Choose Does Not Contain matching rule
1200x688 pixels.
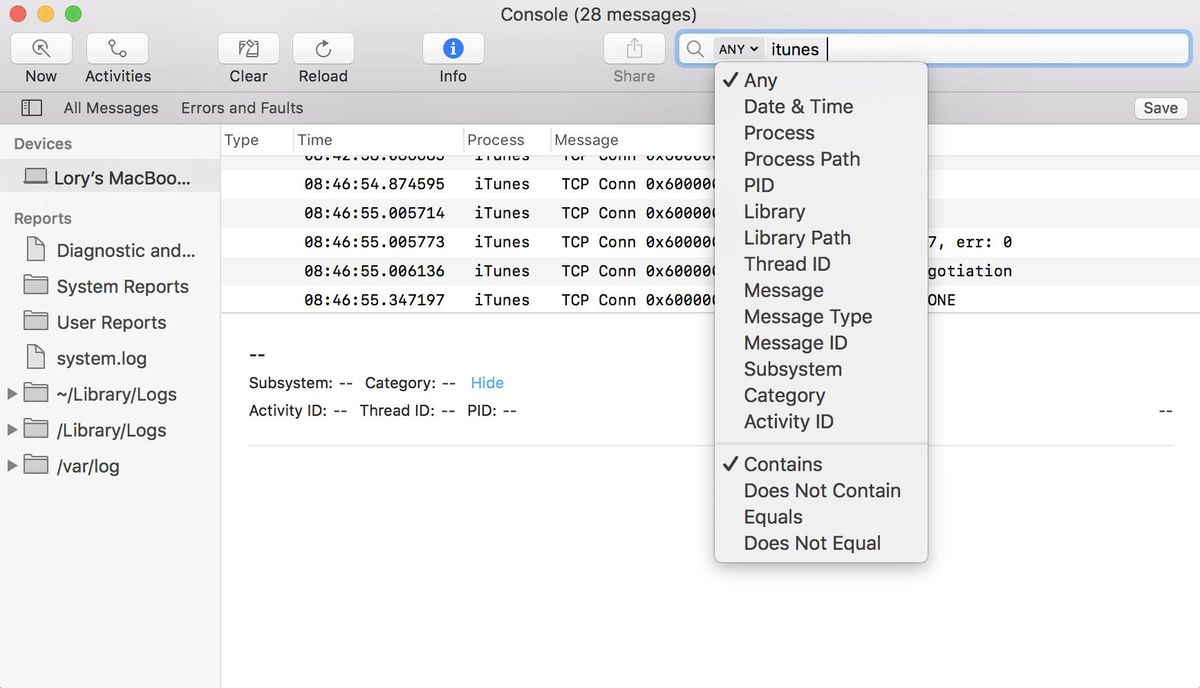[822, 490]
